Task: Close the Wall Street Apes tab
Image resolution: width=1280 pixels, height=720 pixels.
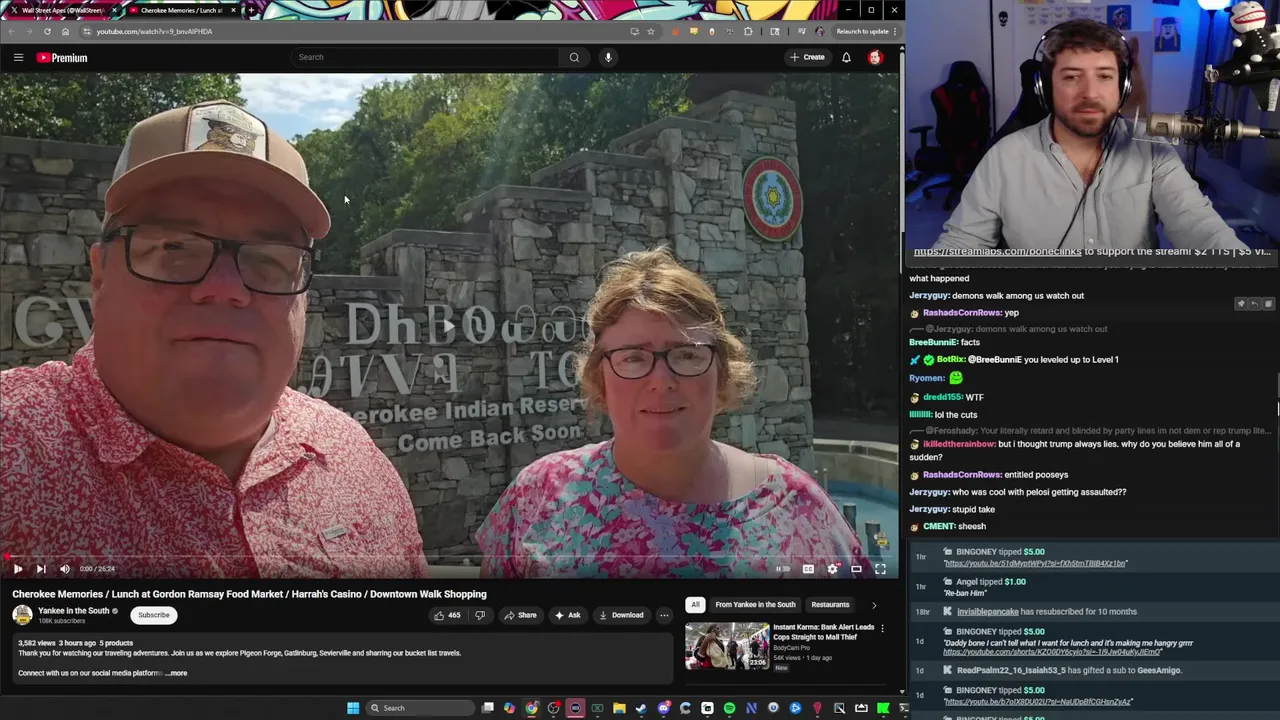Action: point(114,10)
